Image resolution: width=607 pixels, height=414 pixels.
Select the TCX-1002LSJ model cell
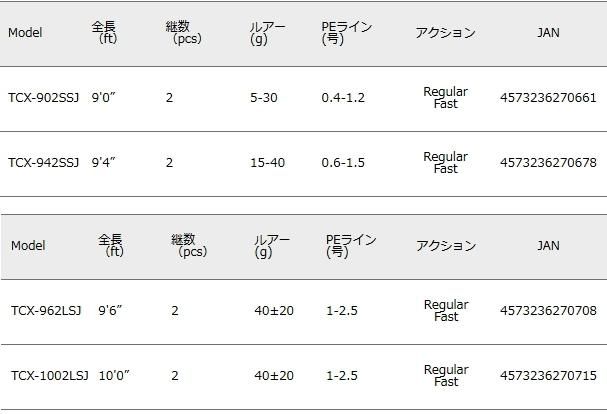tap(50, 376)
